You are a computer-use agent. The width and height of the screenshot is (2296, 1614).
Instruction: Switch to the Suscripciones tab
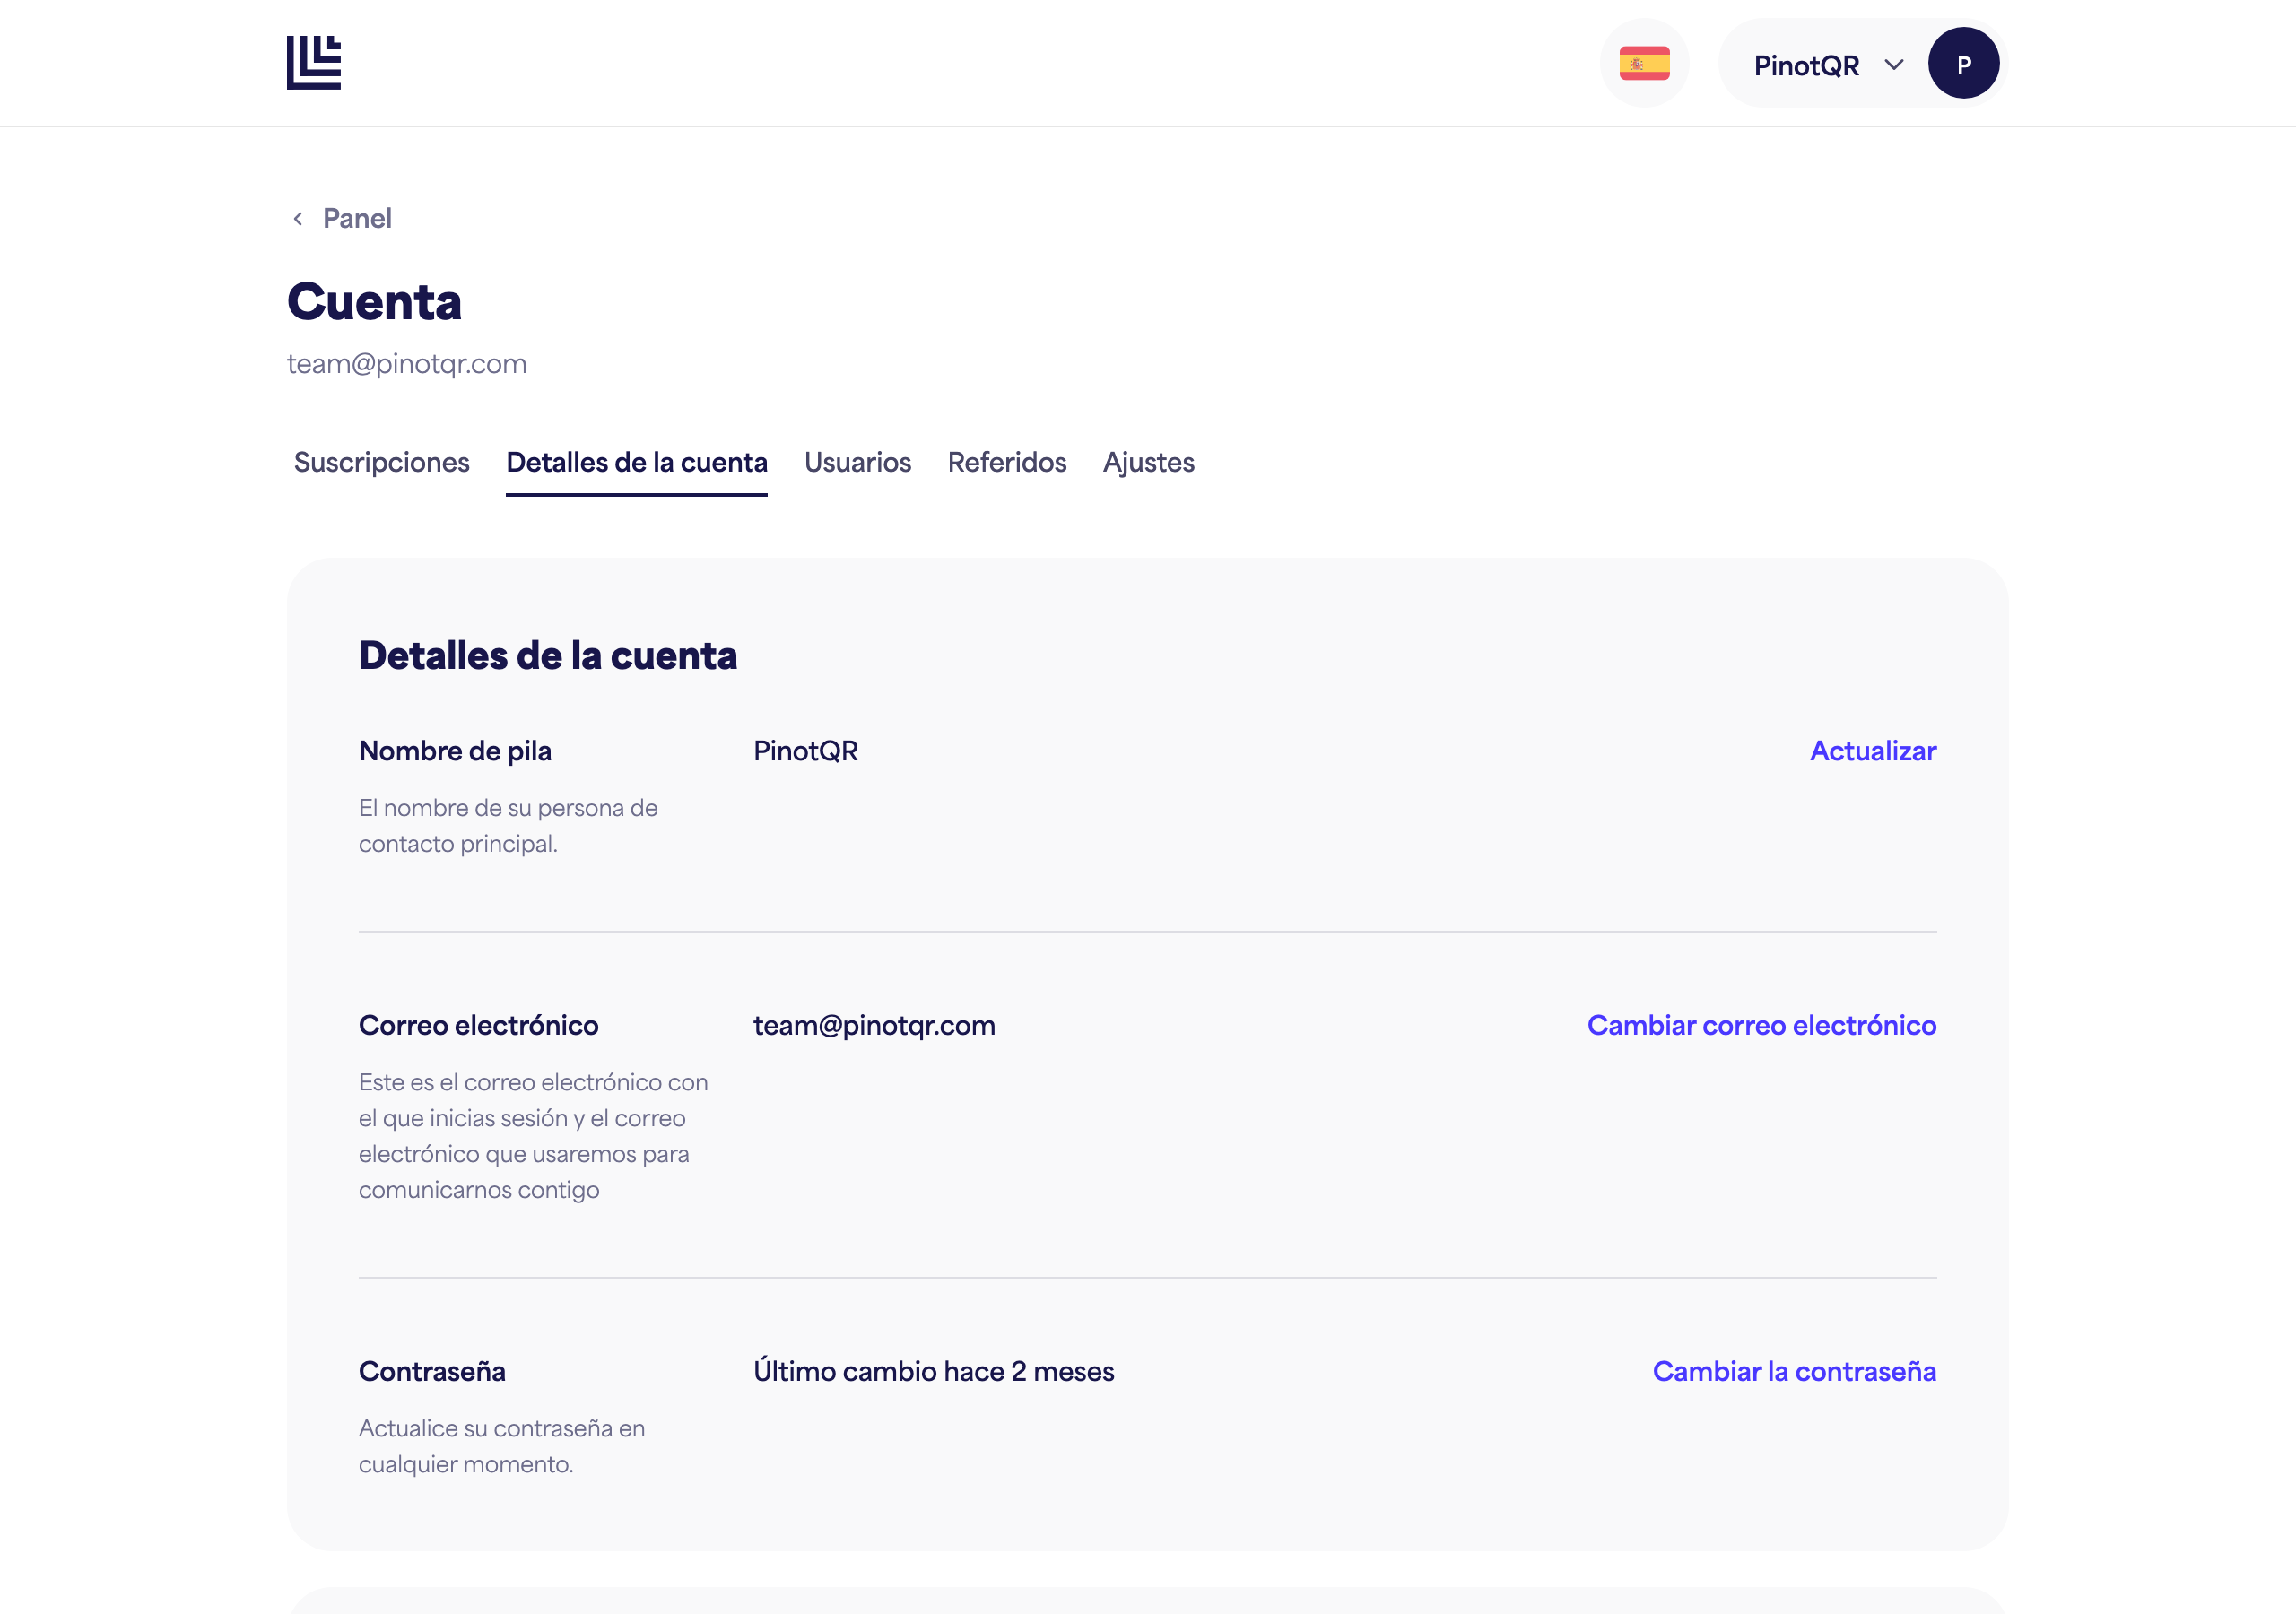click(x=382, y=463)
